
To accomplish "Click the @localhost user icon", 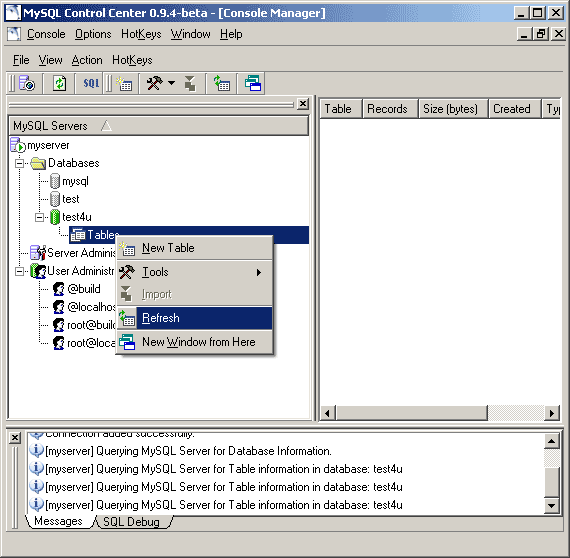I will point(59,307).
